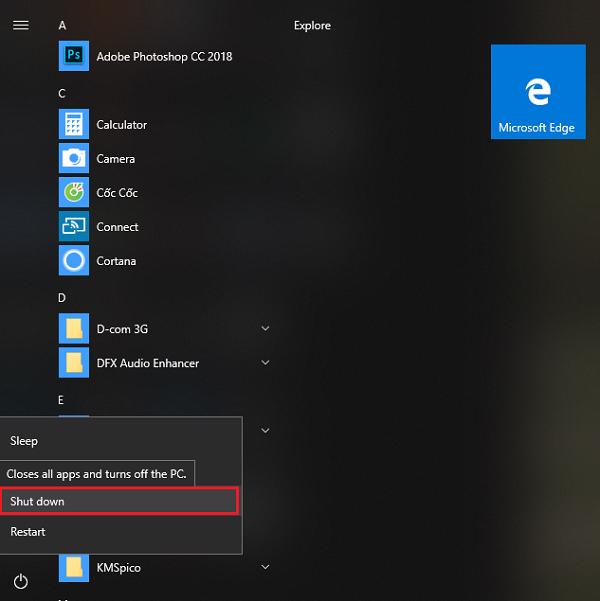Click the Power icon button
The image size is (600, 601).
[20, 581]
